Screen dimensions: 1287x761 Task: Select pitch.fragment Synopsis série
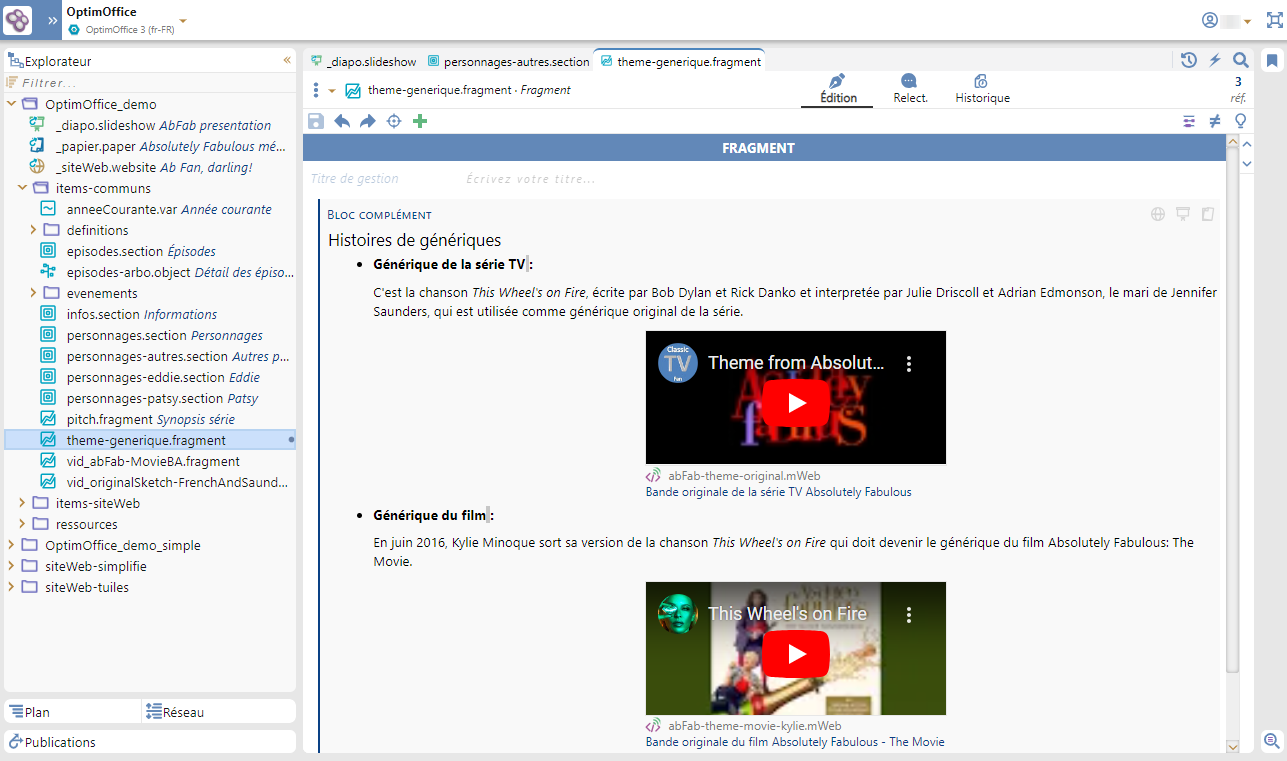click(137, 419)
